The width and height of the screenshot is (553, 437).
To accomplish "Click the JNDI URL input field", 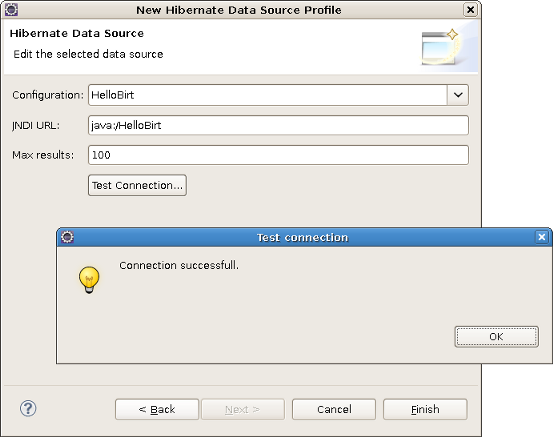I will pyautogui.click(x=278, y=125).
